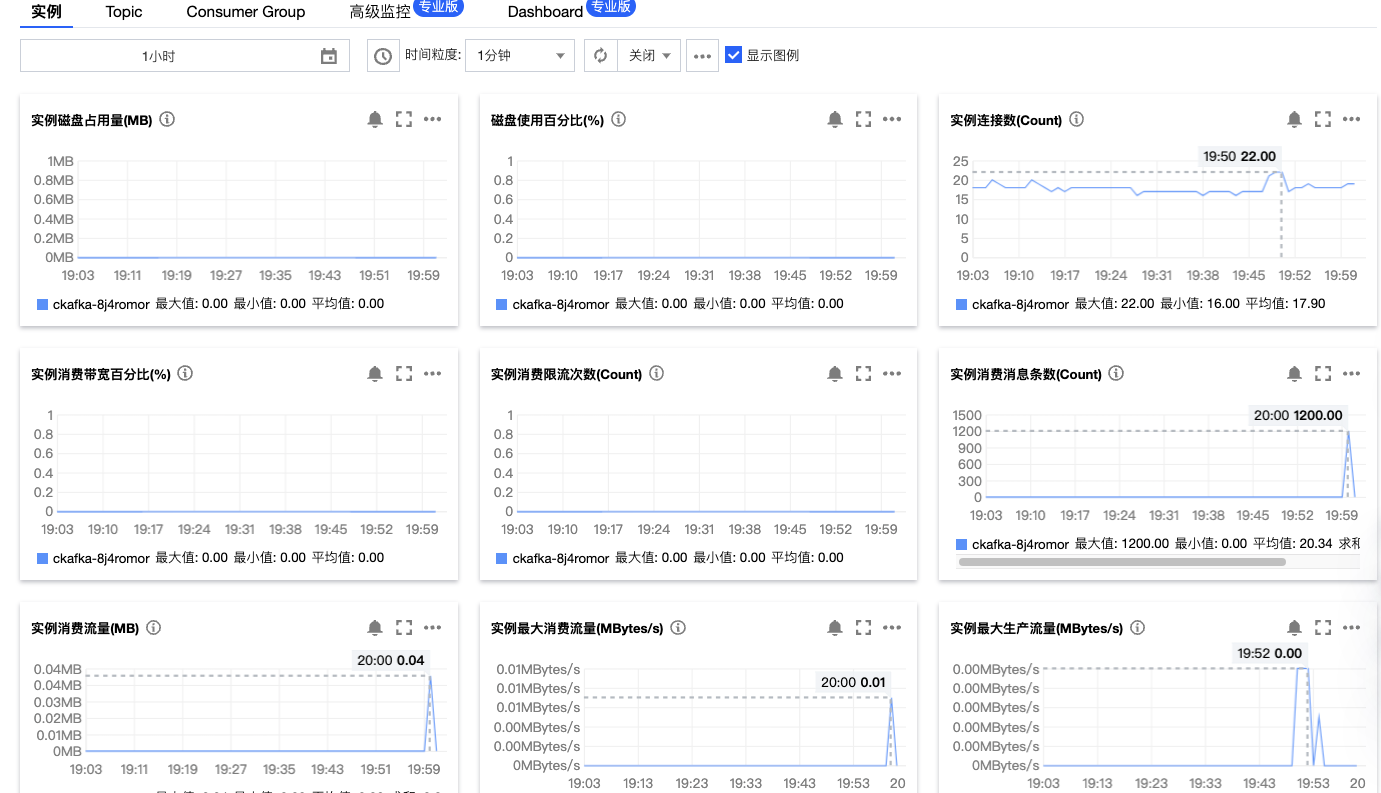Open alarm bell for 磁盘使用百分比 chart
This screenshot has width=1381, height=793.
pos(835,119)
